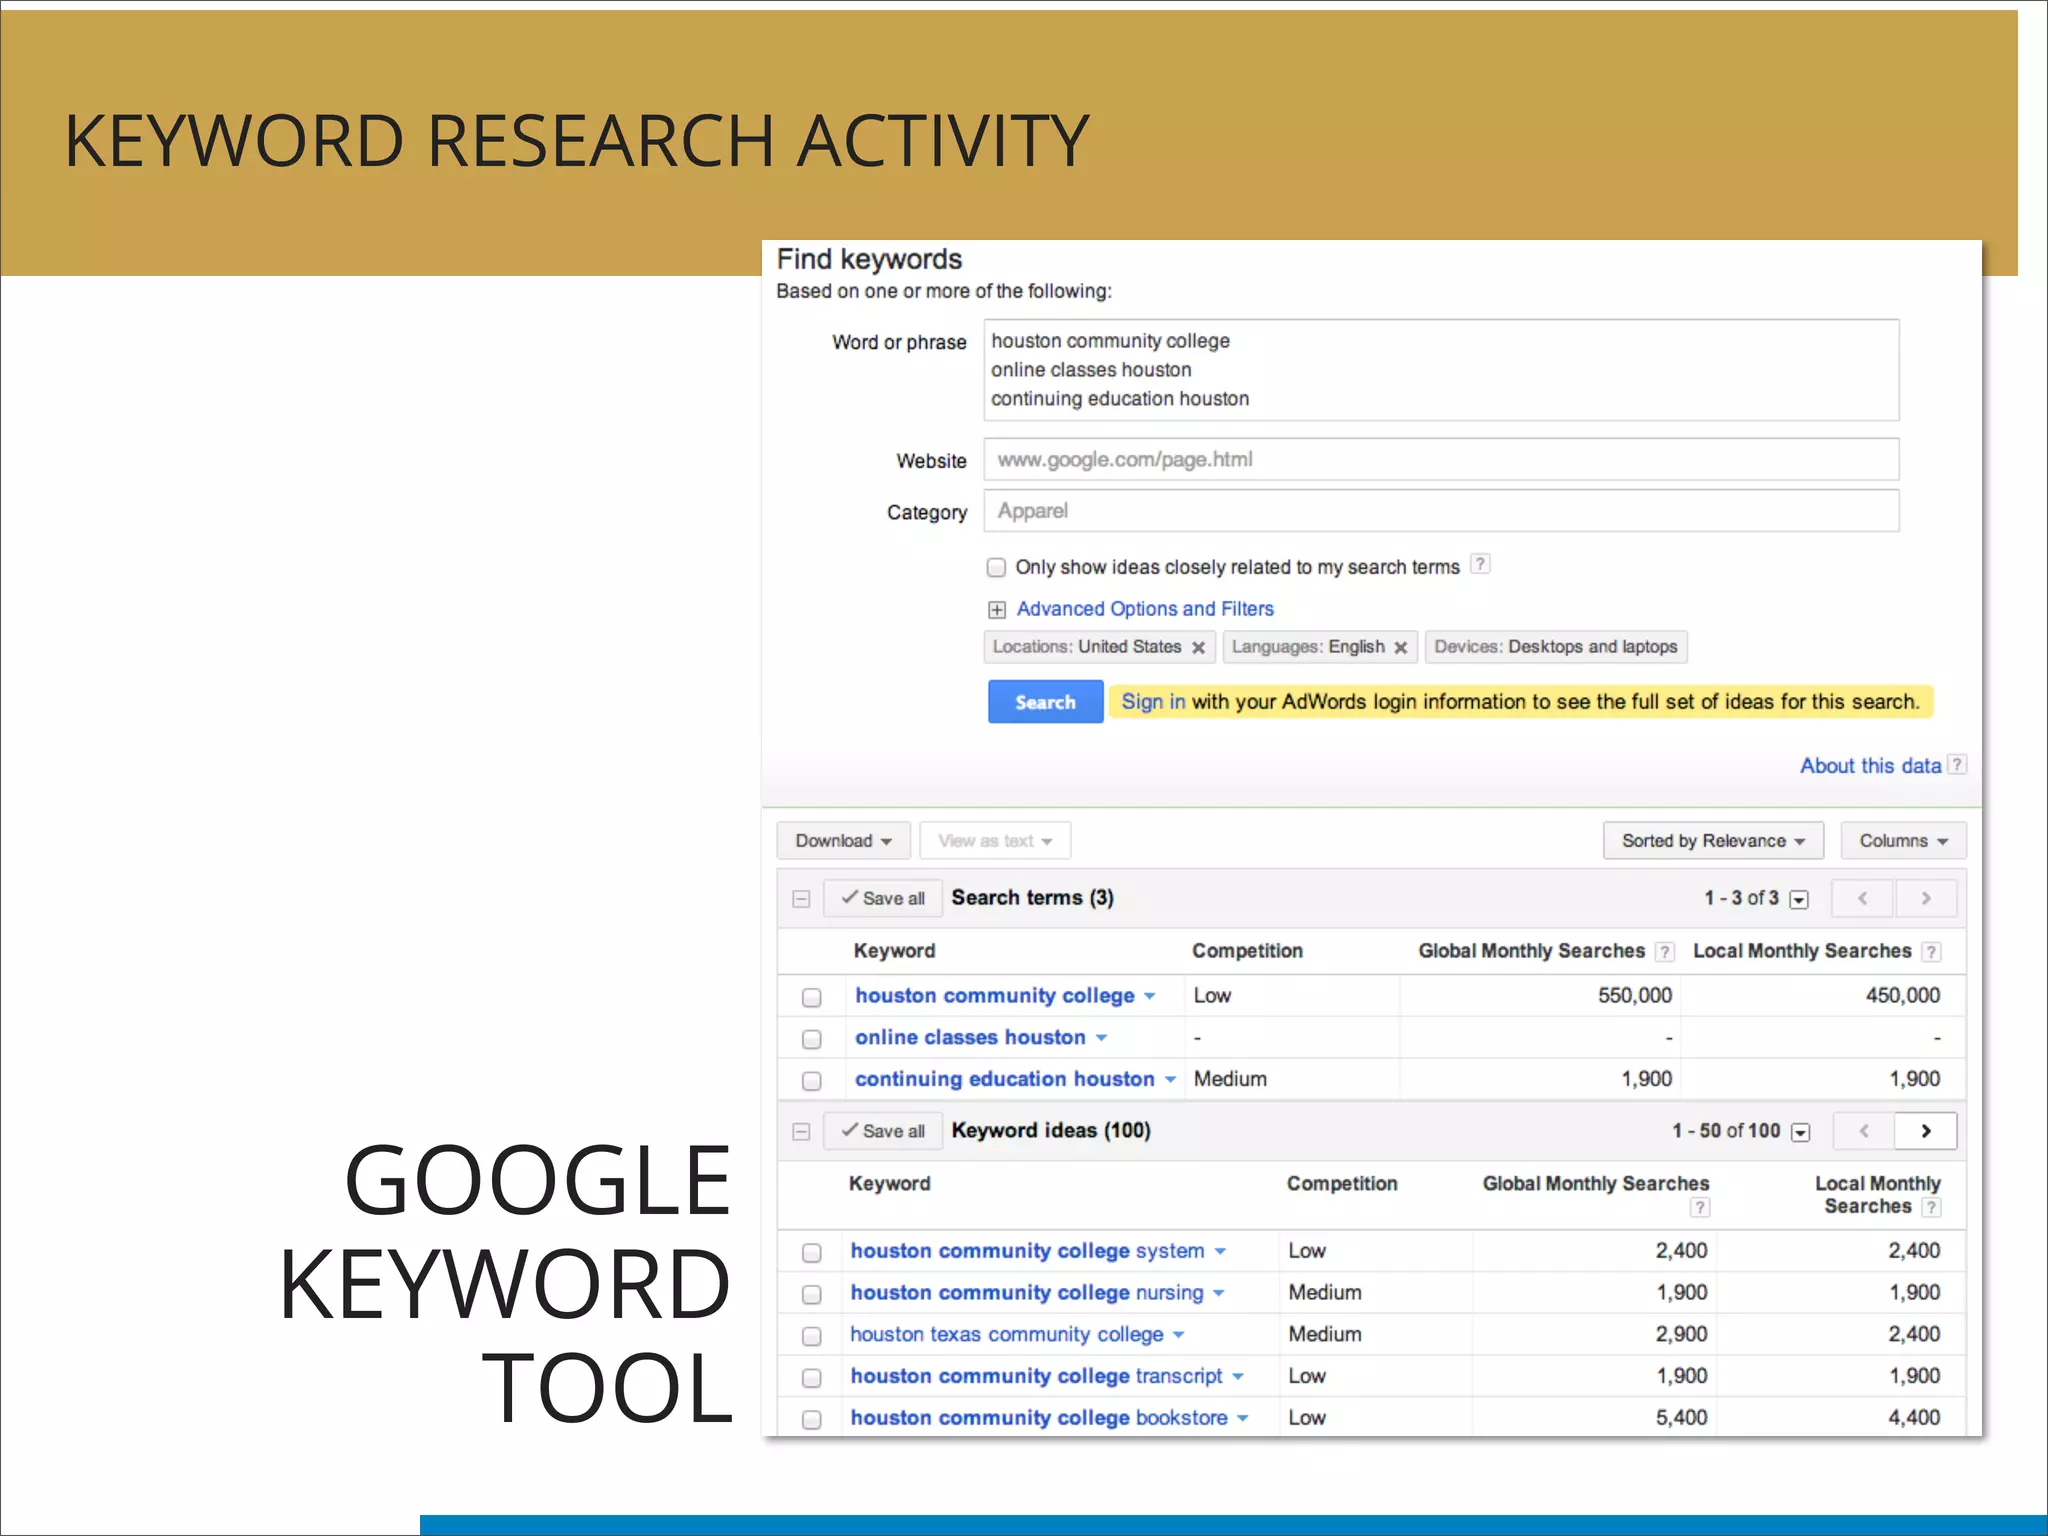The height and width of the screenshot is (1536, 2048).
Task: Open dropdown arrow for online classes houston
Action: click(x=1101, y=1038)
